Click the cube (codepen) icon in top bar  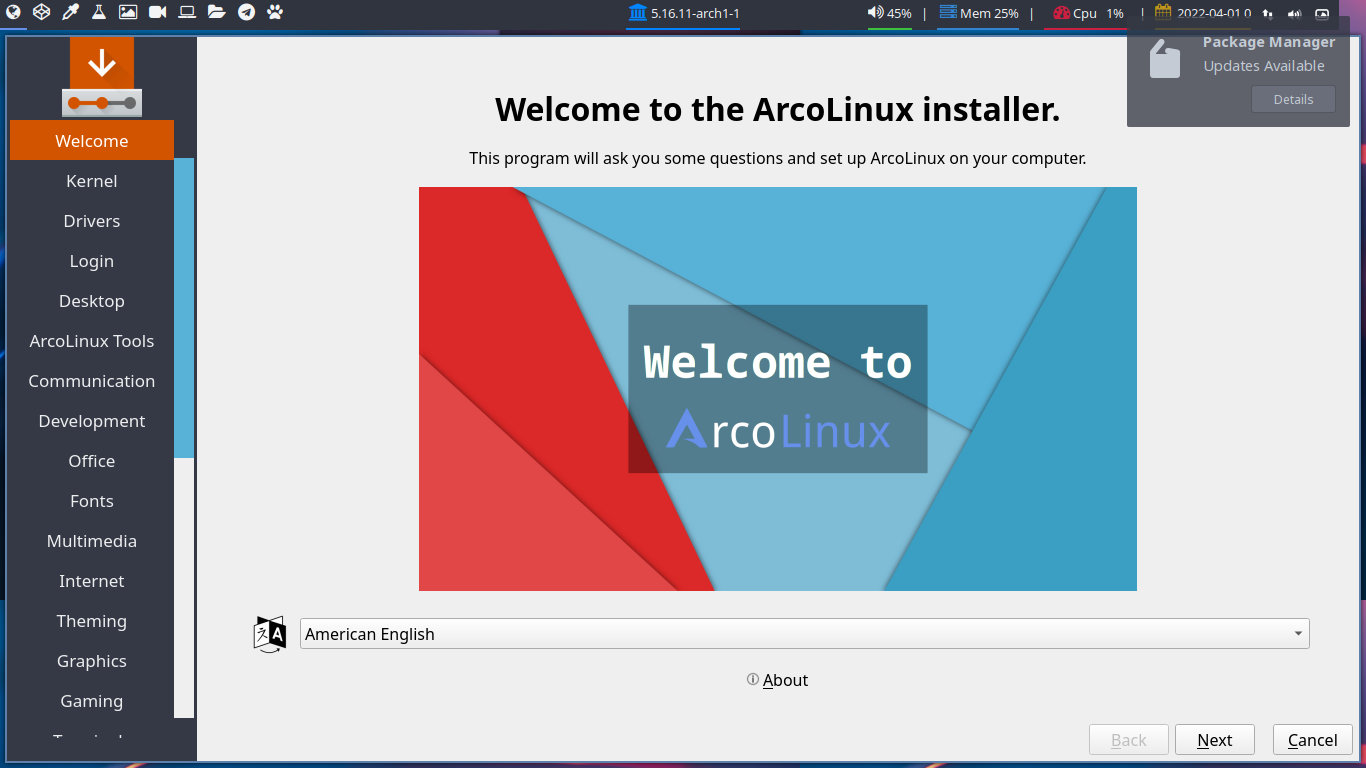coord(41,13)
